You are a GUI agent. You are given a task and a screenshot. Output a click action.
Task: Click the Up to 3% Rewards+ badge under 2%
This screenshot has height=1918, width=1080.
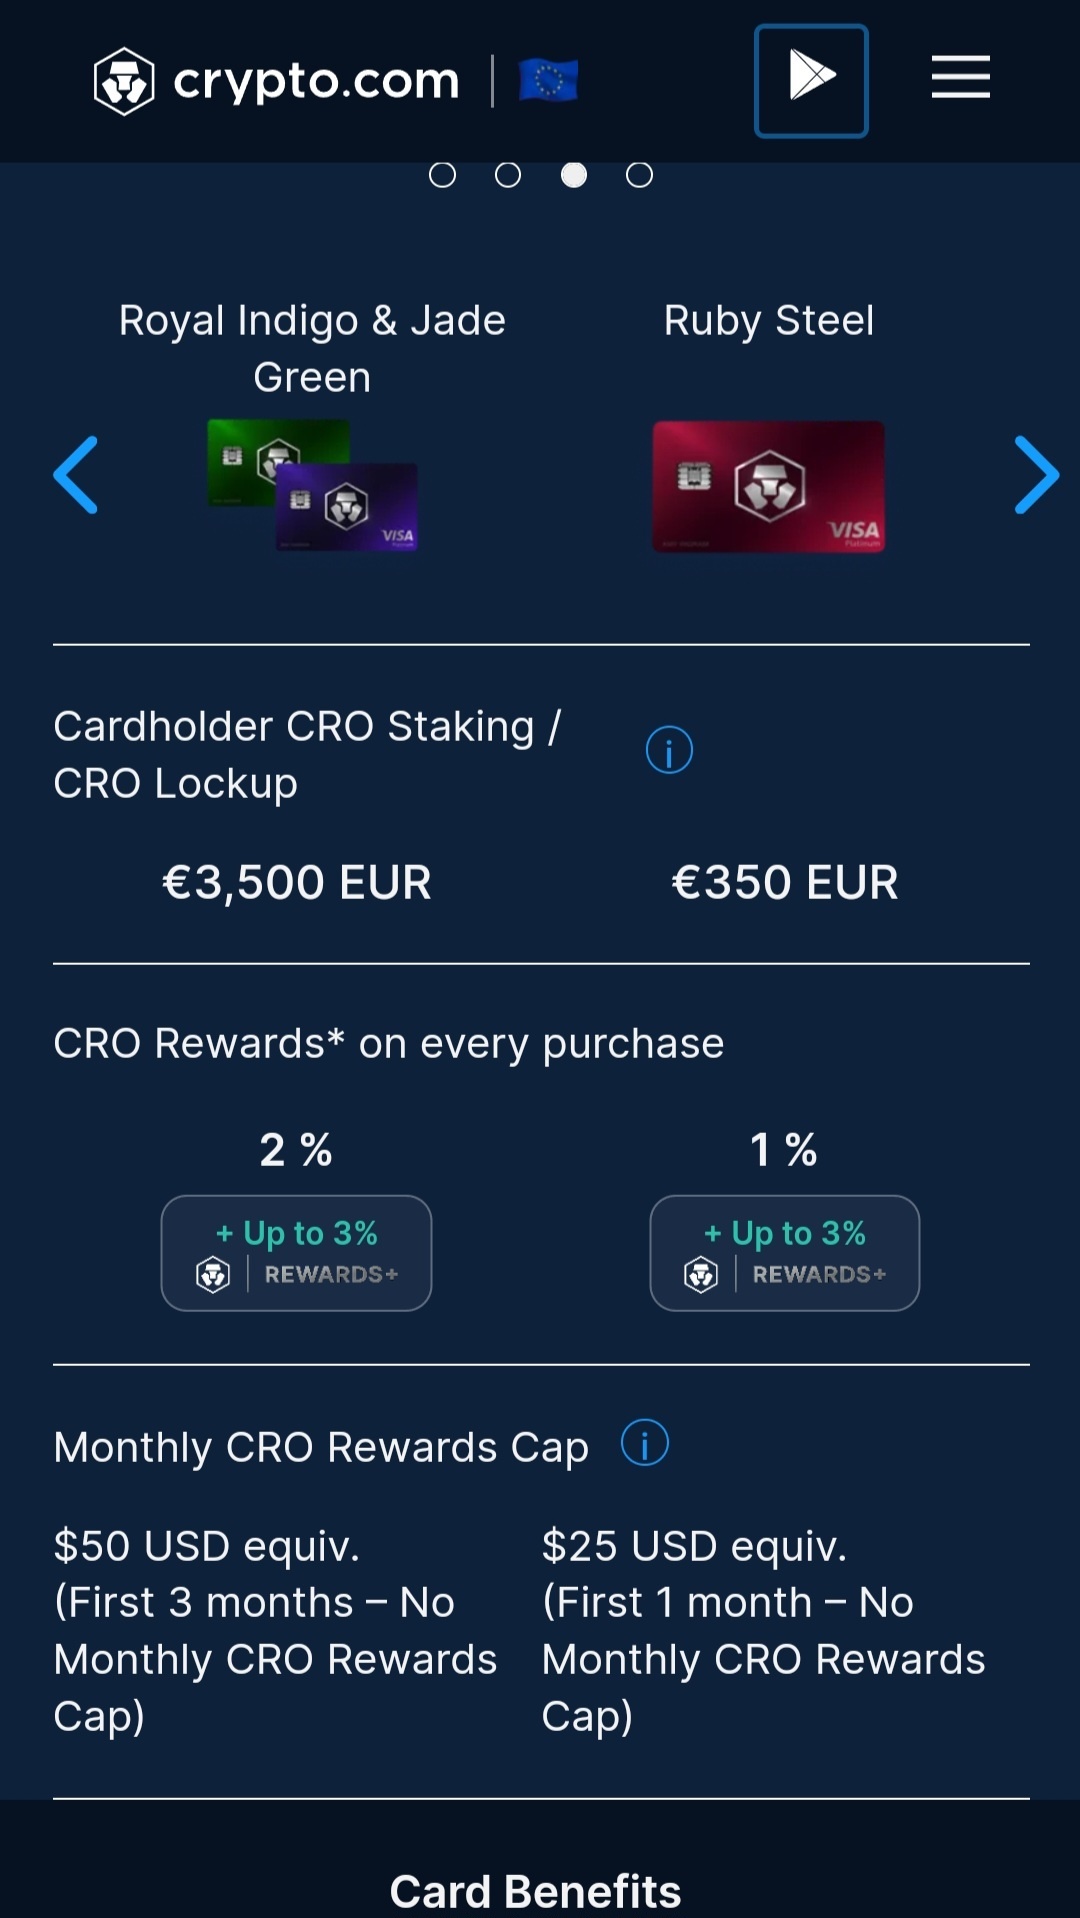click(296, 1253)
